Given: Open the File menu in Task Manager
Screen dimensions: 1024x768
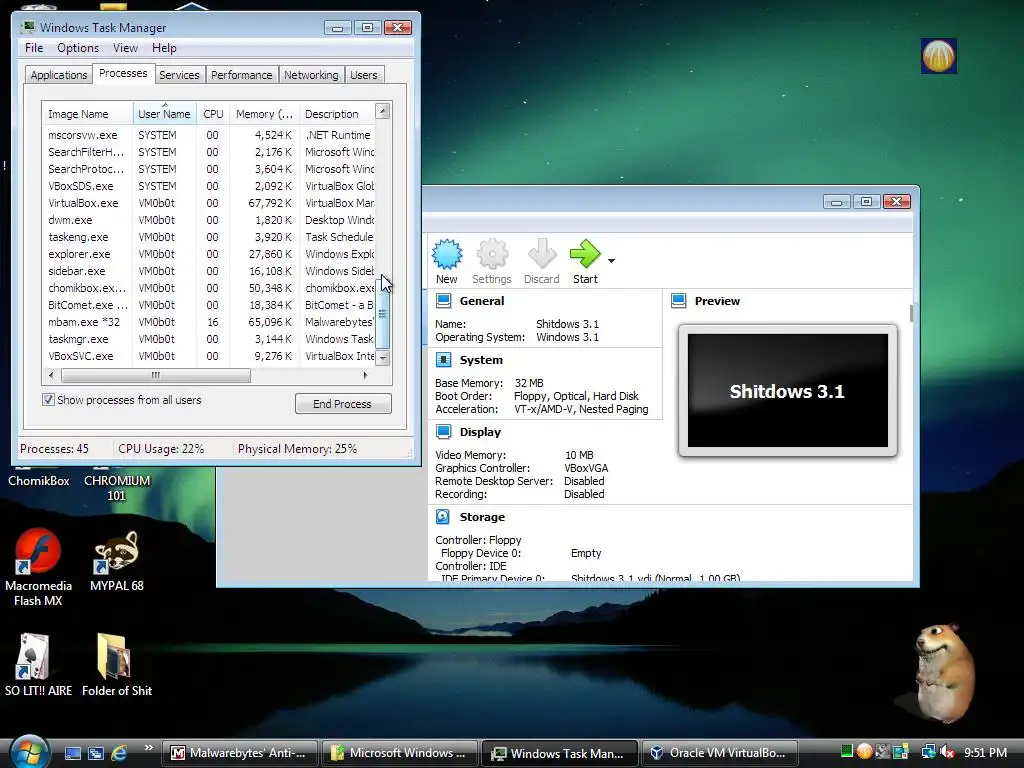Looking at the screenshot, I should click(x=34, y=48).
